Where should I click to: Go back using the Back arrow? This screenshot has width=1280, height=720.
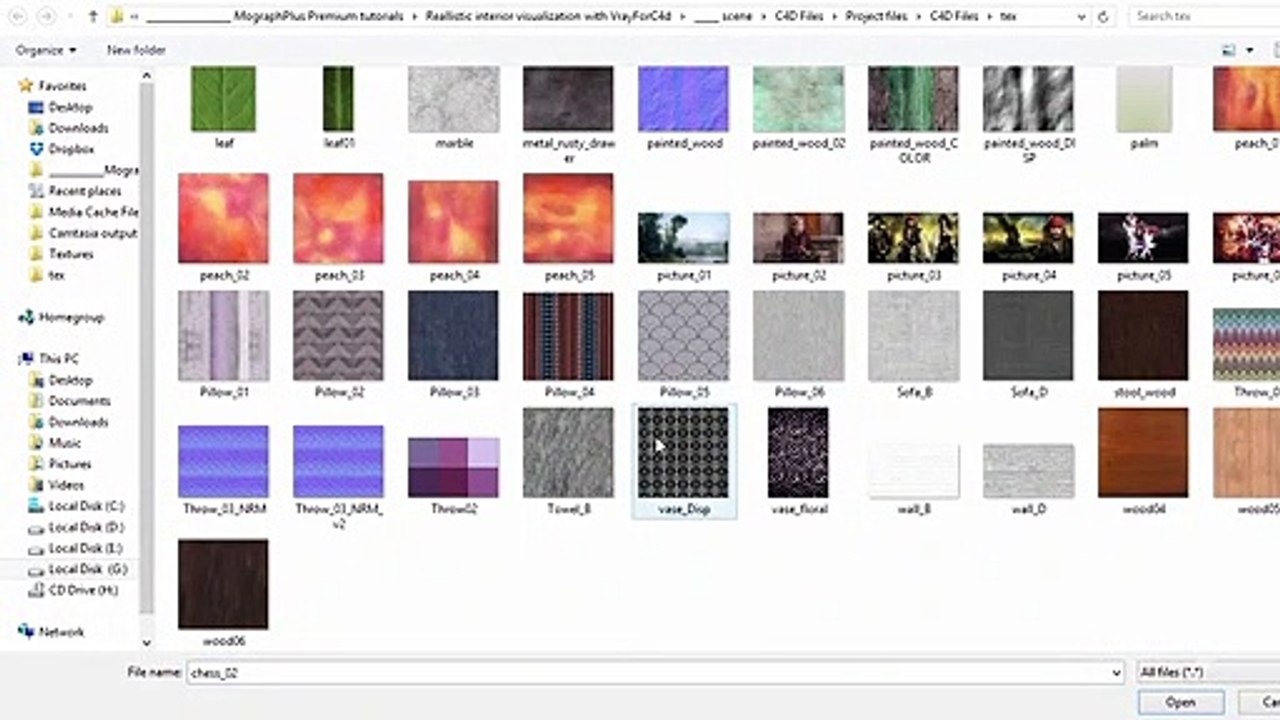coord(17,17)
